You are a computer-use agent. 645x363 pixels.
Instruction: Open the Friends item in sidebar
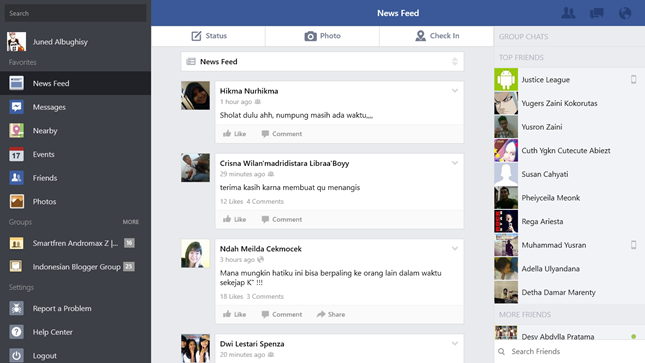[x=75, y=178]
